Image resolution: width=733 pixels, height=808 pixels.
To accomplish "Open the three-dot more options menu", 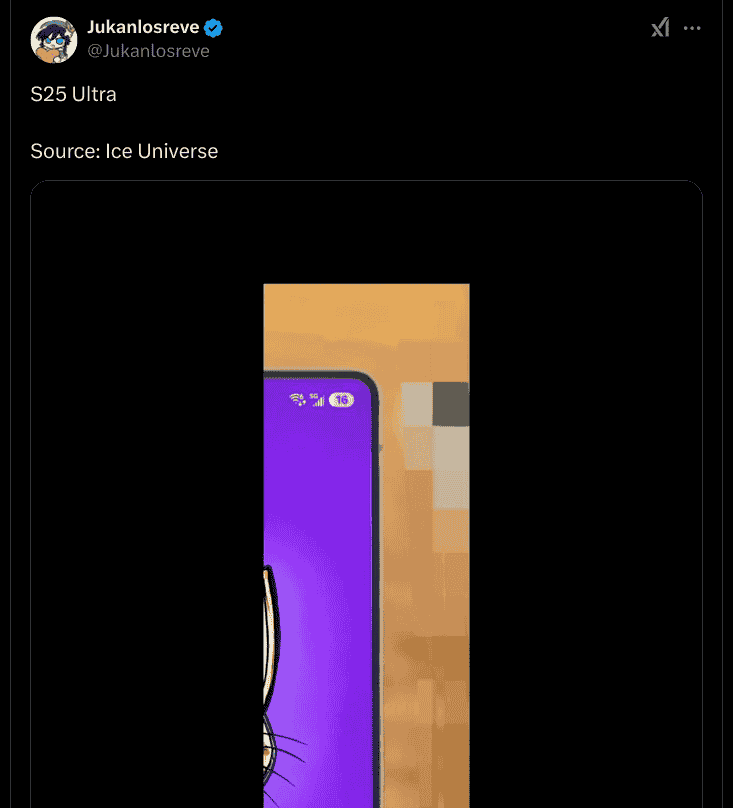I will pyautogui.click(x=692, y=28).
